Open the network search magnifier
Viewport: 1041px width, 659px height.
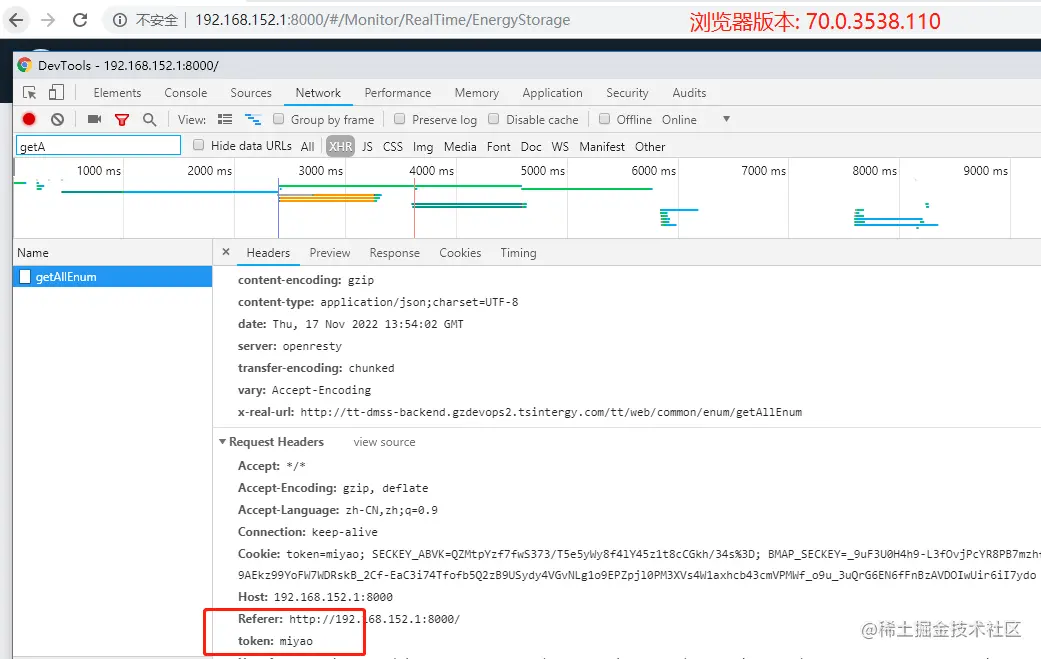click(148, 119)
